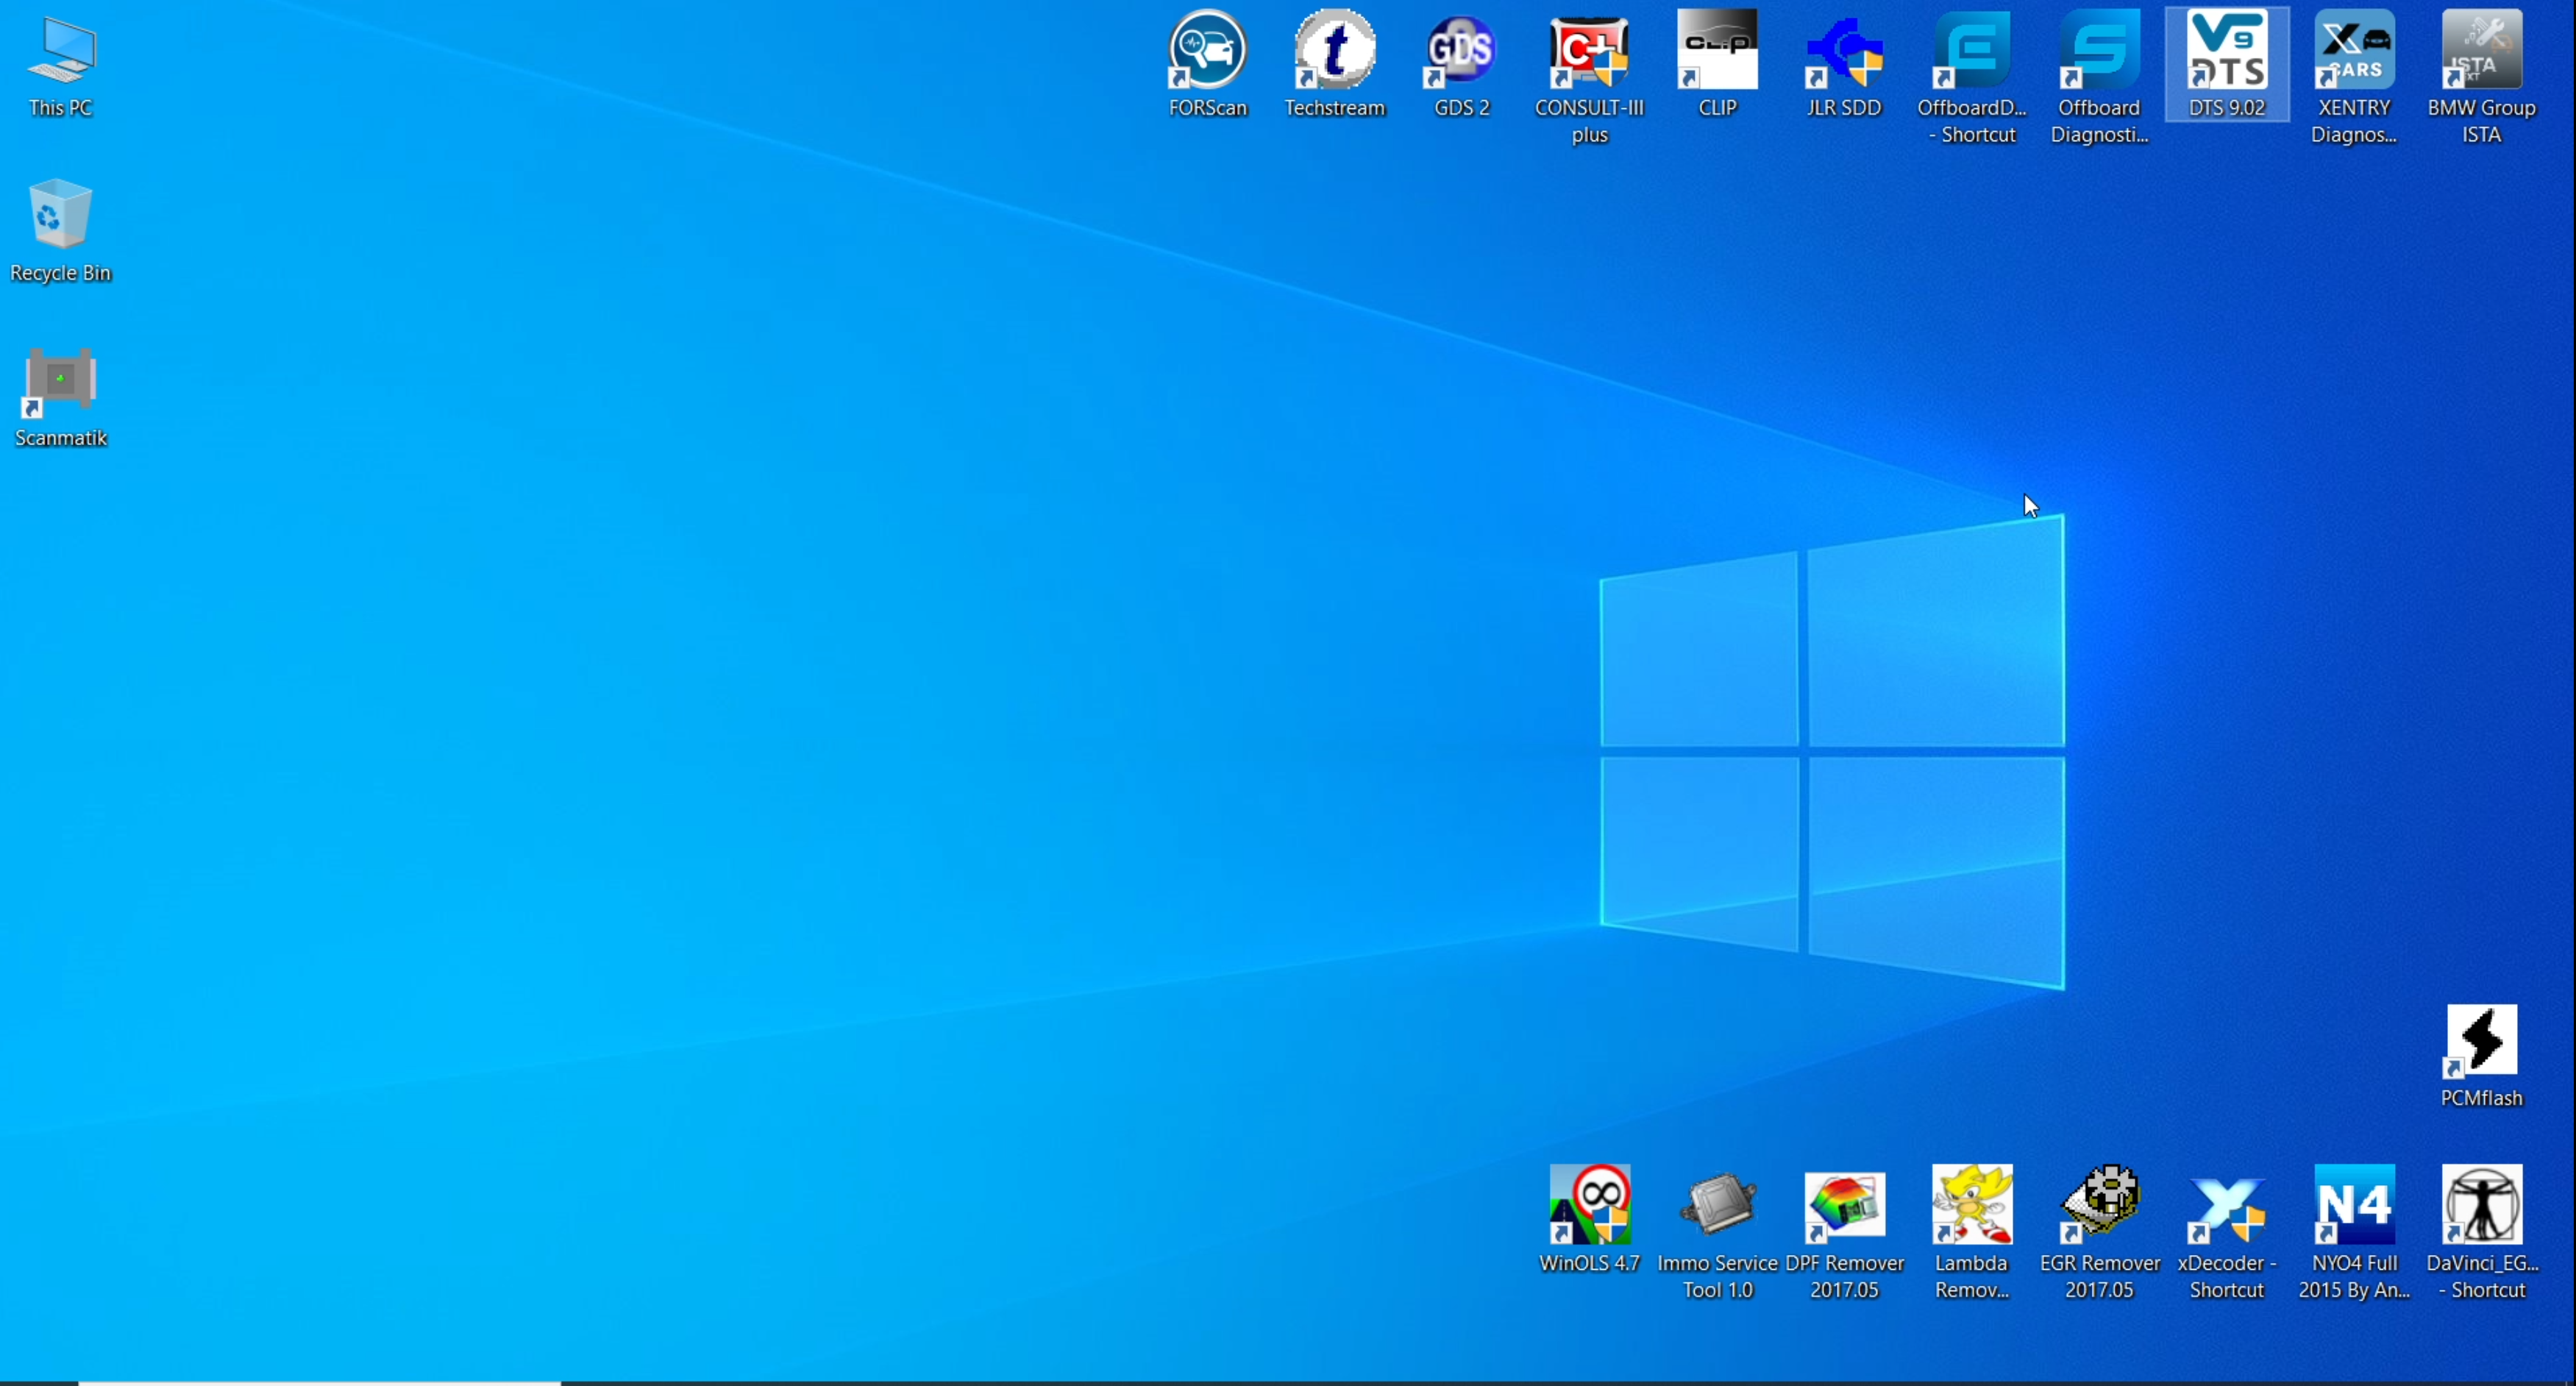Click the Immo Service Tool 1.0 icon

click(x=1717, y=1205)
